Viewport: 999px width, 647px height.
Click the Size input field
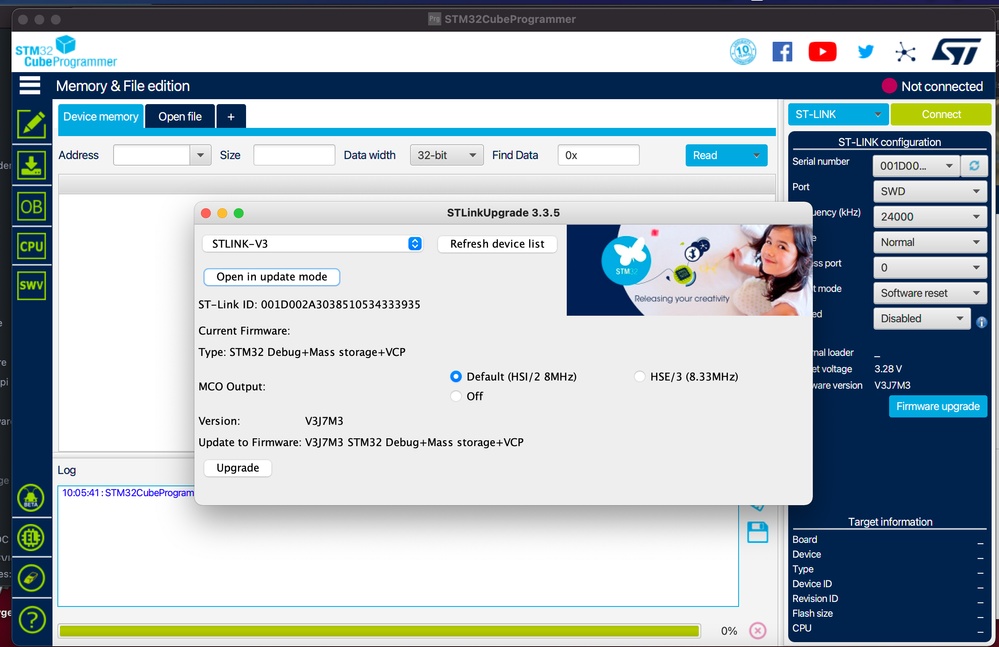pyautogui.click(x=294, y=155)
